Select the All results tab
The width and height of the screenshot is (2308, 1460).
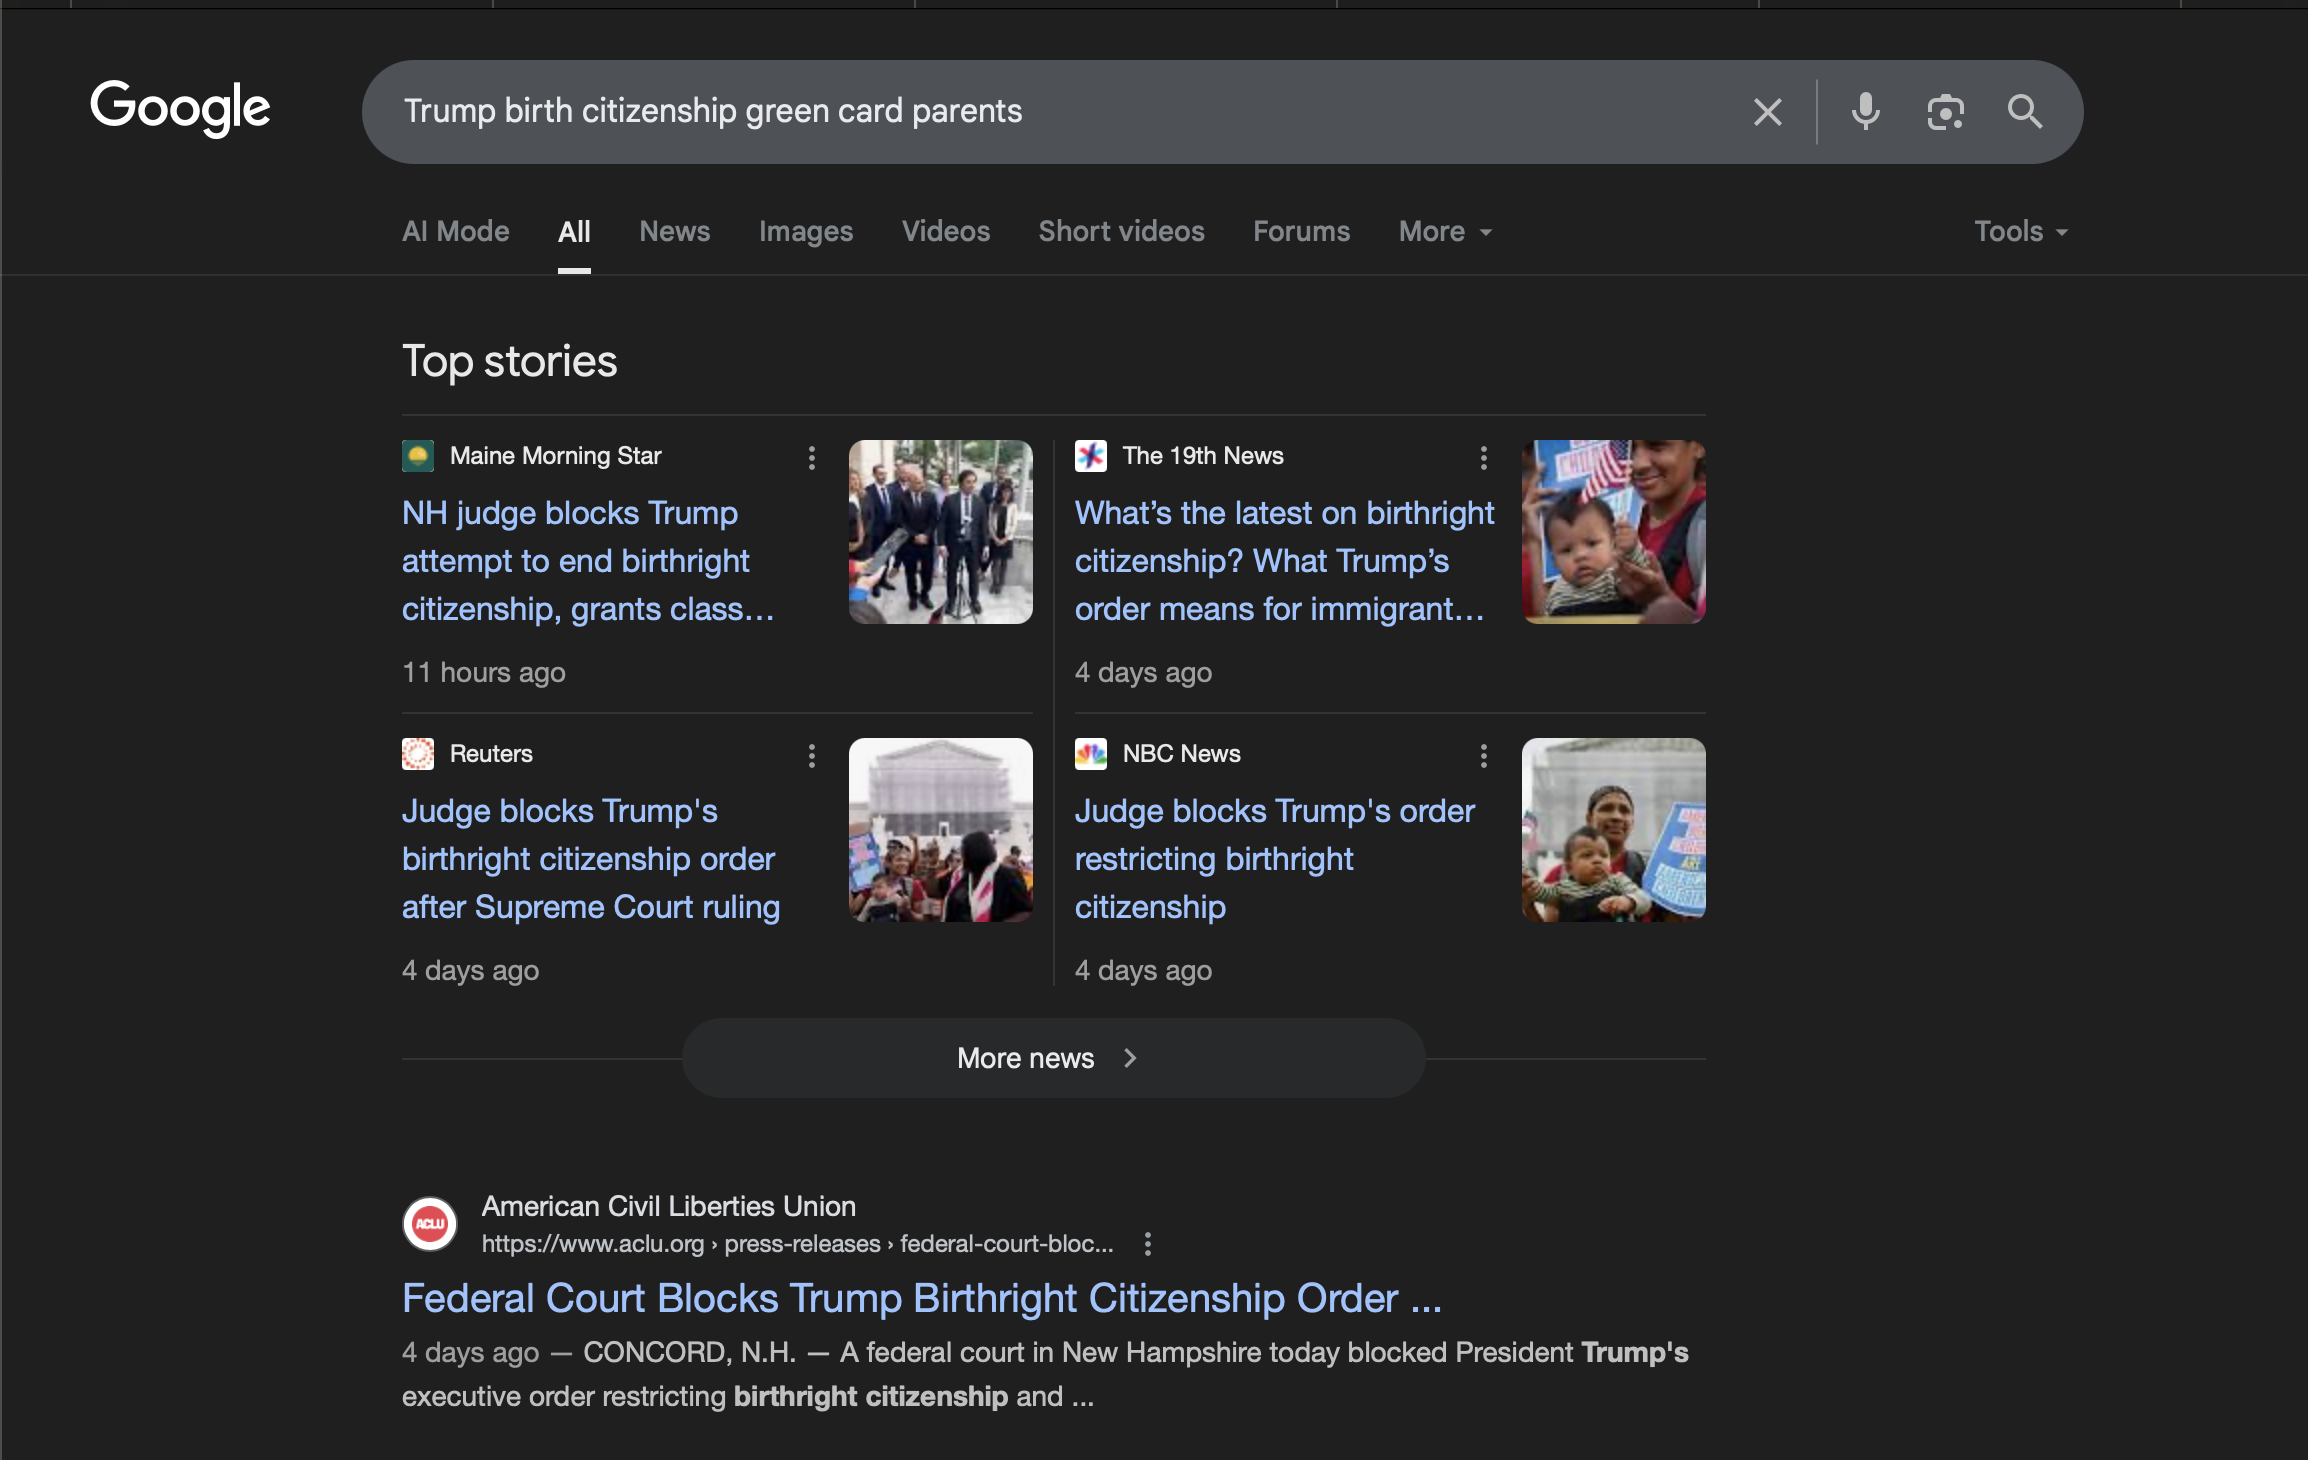[574, 232]
